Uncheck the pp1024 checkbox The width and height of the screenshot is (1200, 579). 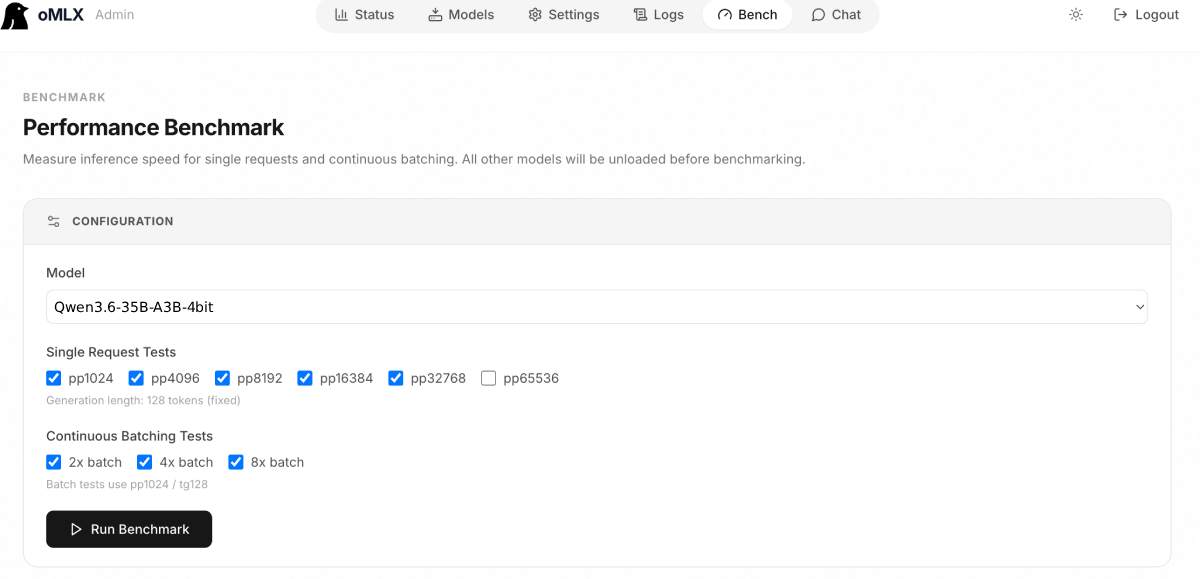click(54, 378)
